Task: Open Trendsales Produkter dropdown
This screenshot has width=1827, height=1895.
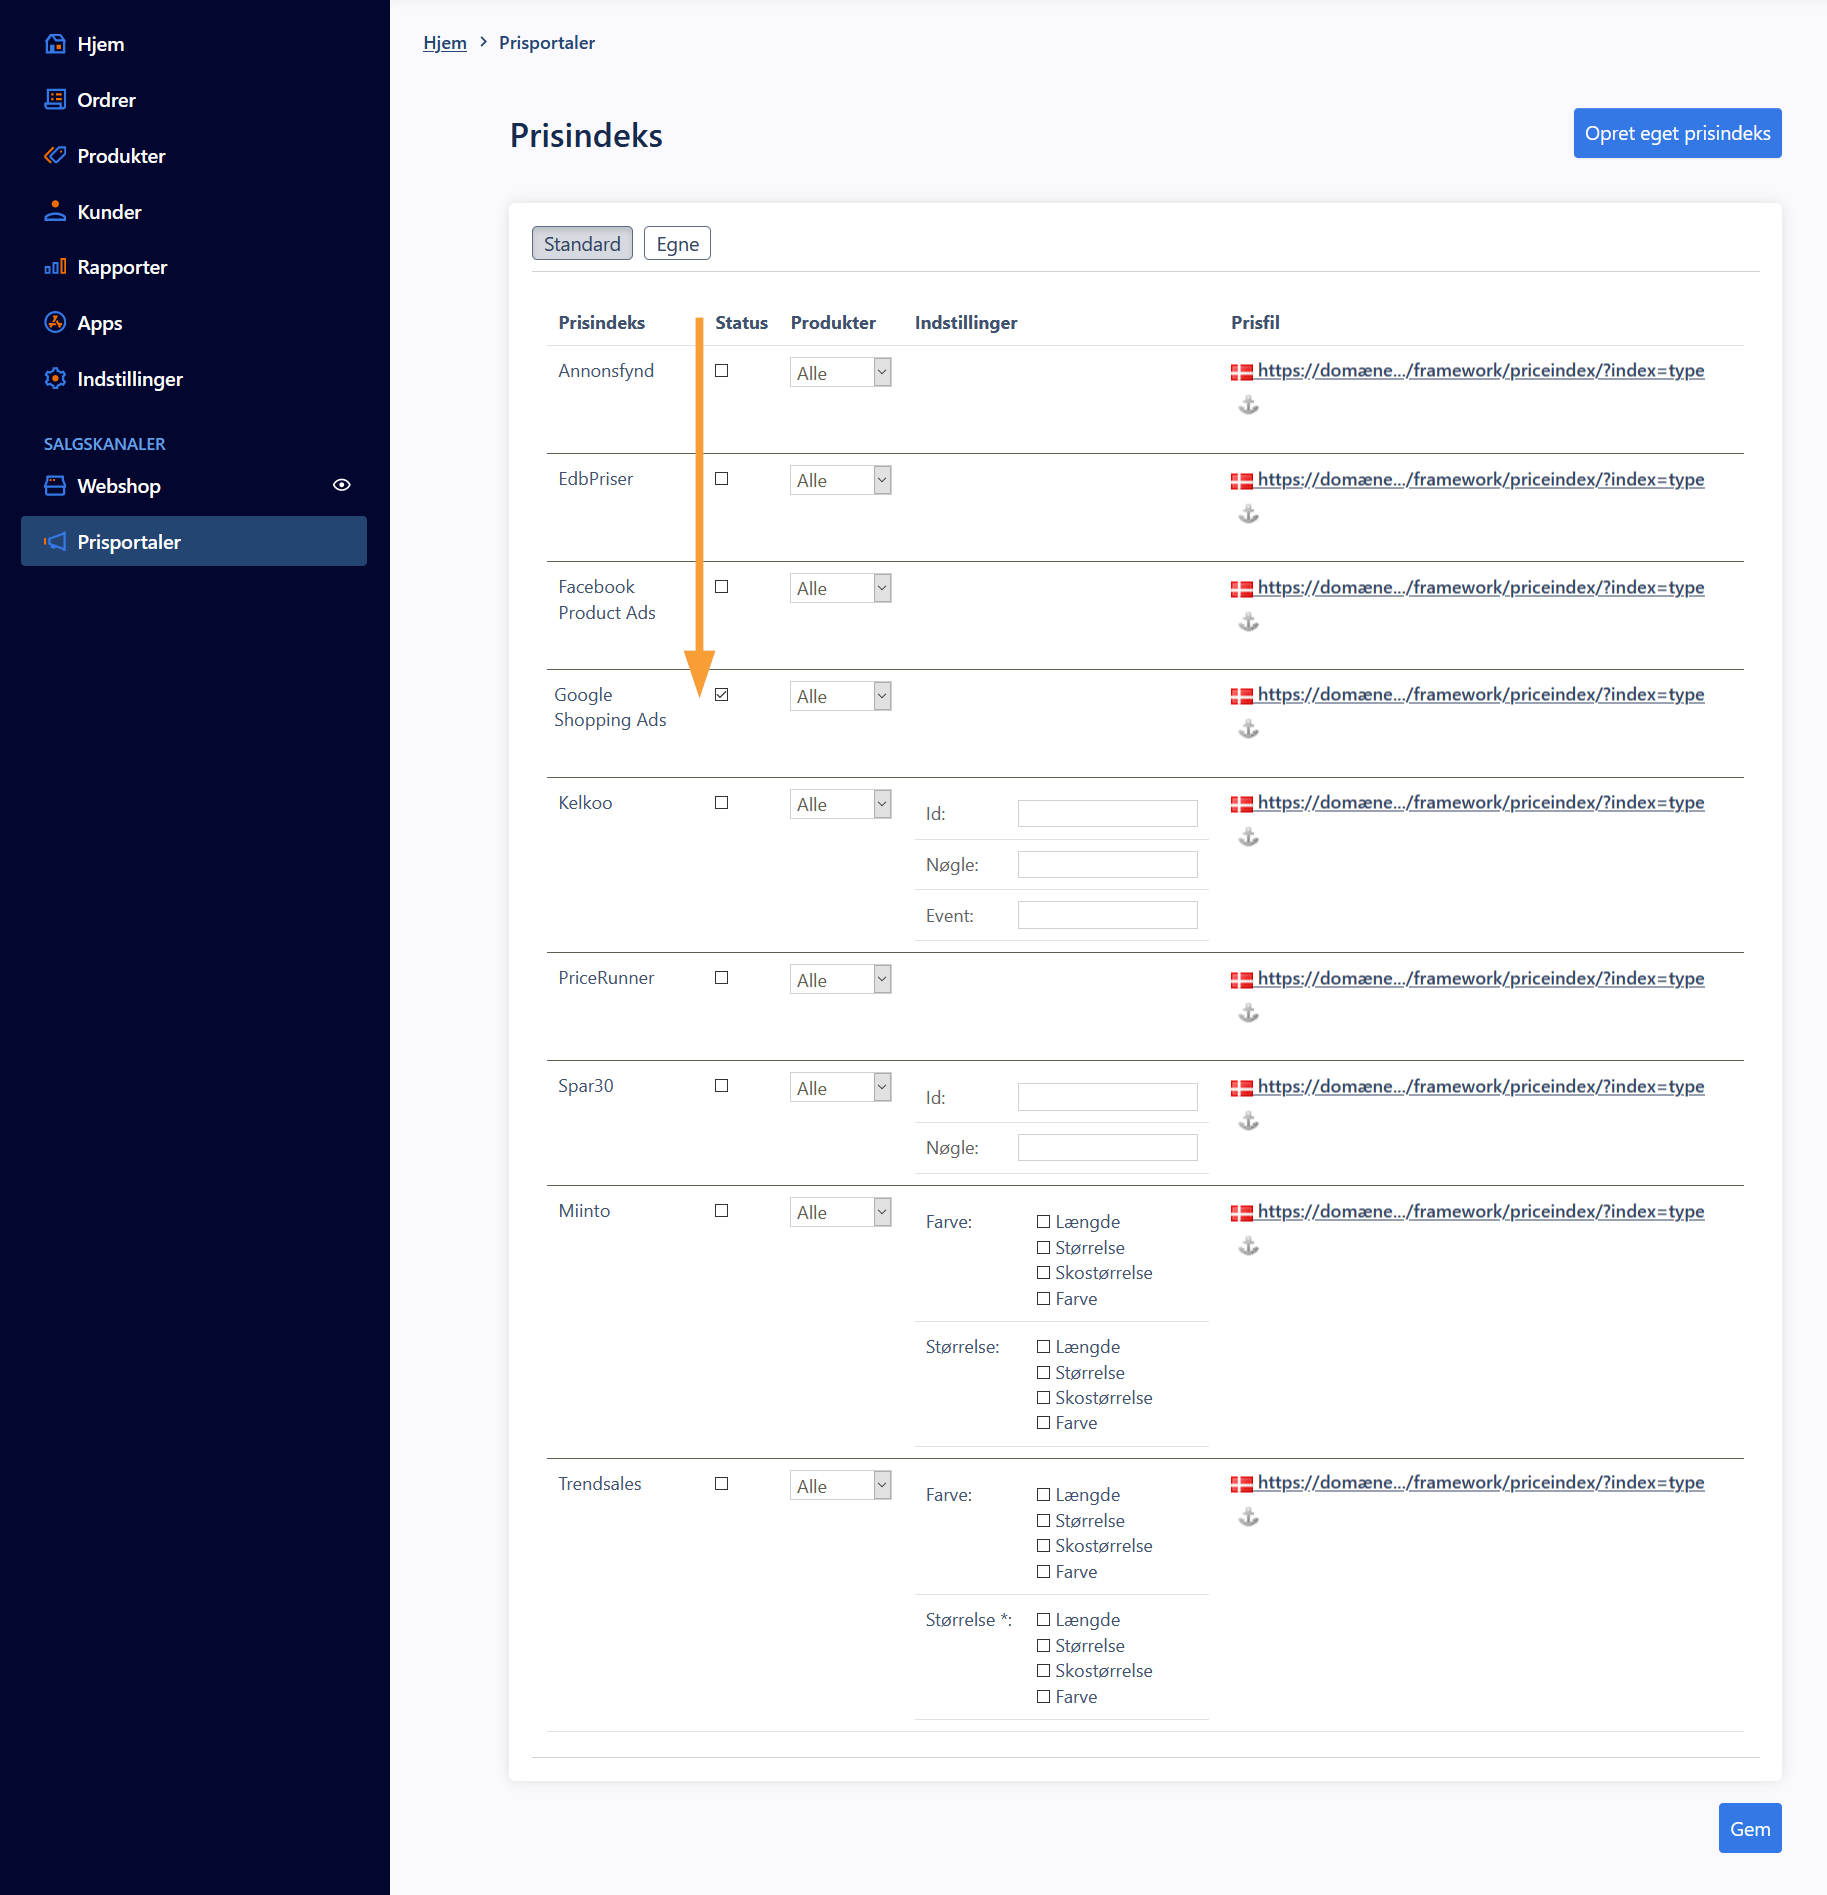Action: pyautogui.click(x=841, y=1486)
